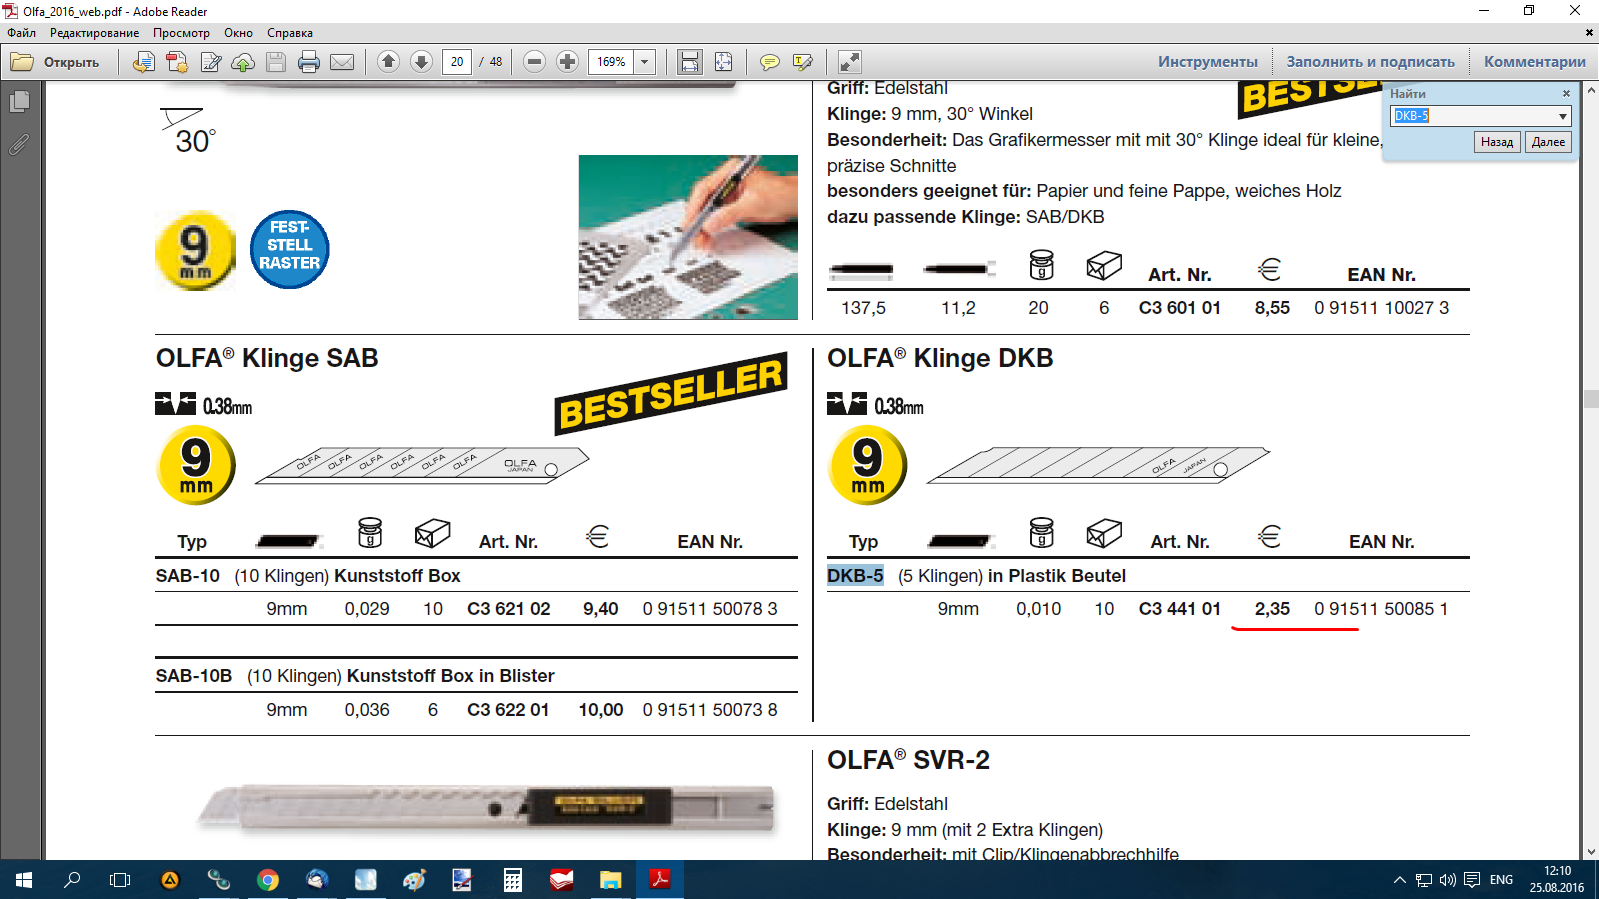Click the envelope email icon
Screen dimensions: 1599x899
point(342,62)
